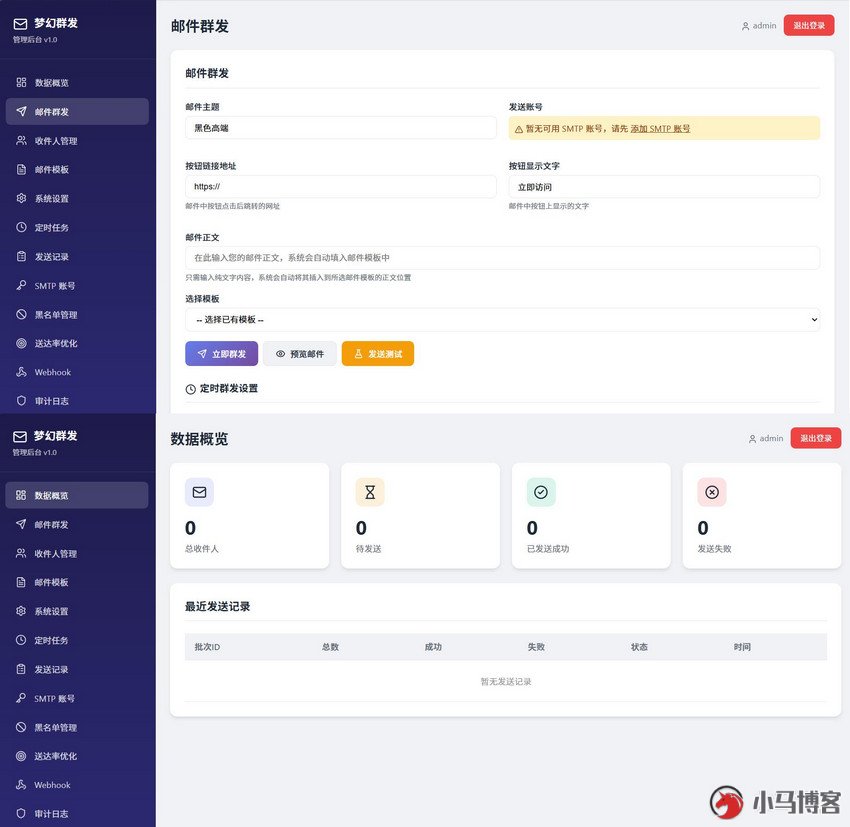The width and height of the screenshot is (850, 827).
Task: Click the 暂无发送记录 empty-state text
Action: click(506, 682)
